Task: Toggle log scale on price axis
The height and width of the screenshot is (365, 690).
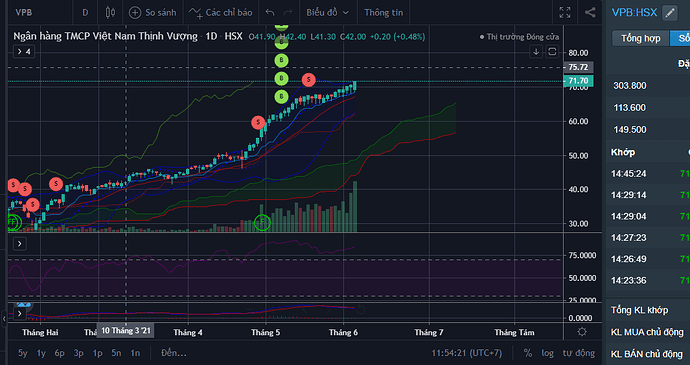Action: (x=547, y=353)
